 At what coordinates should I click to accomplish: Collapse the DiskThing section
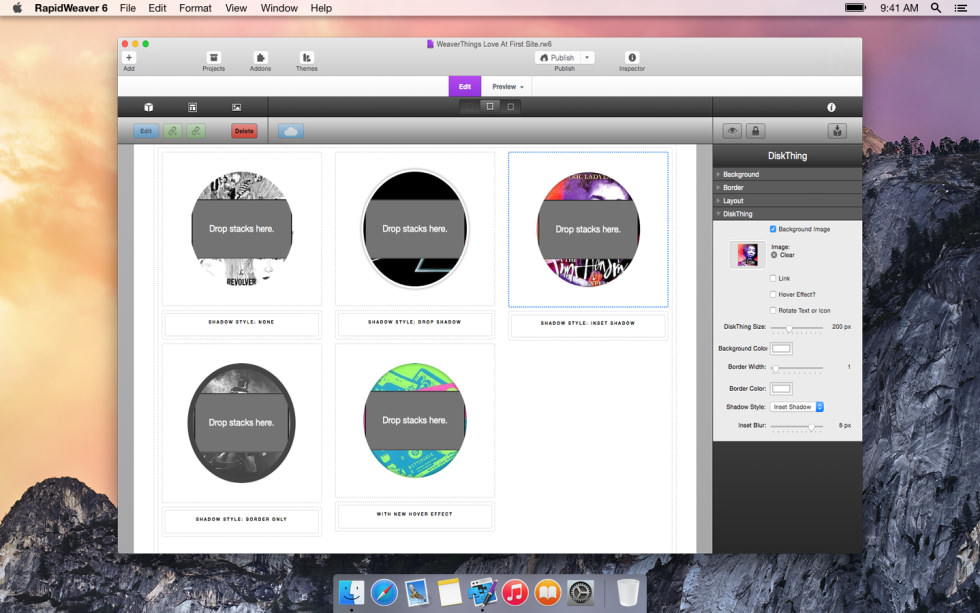click(788, 214)
